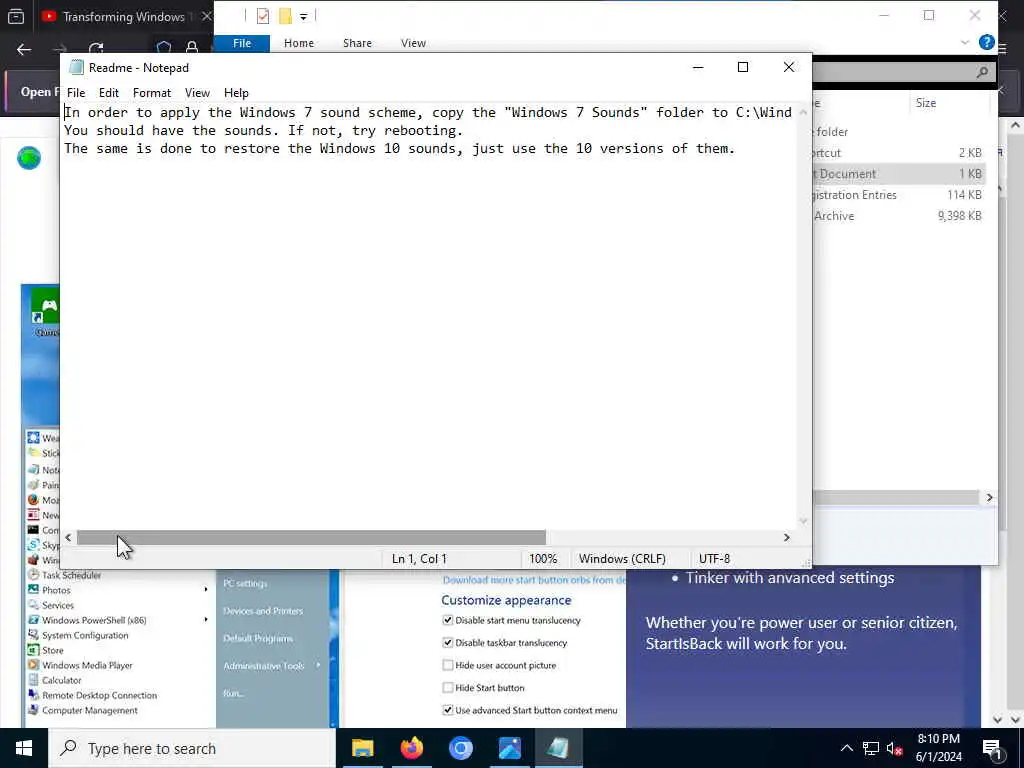
Task: Open the Customize Quick Access Toolbar dropdown
Action: click(304, 16)
